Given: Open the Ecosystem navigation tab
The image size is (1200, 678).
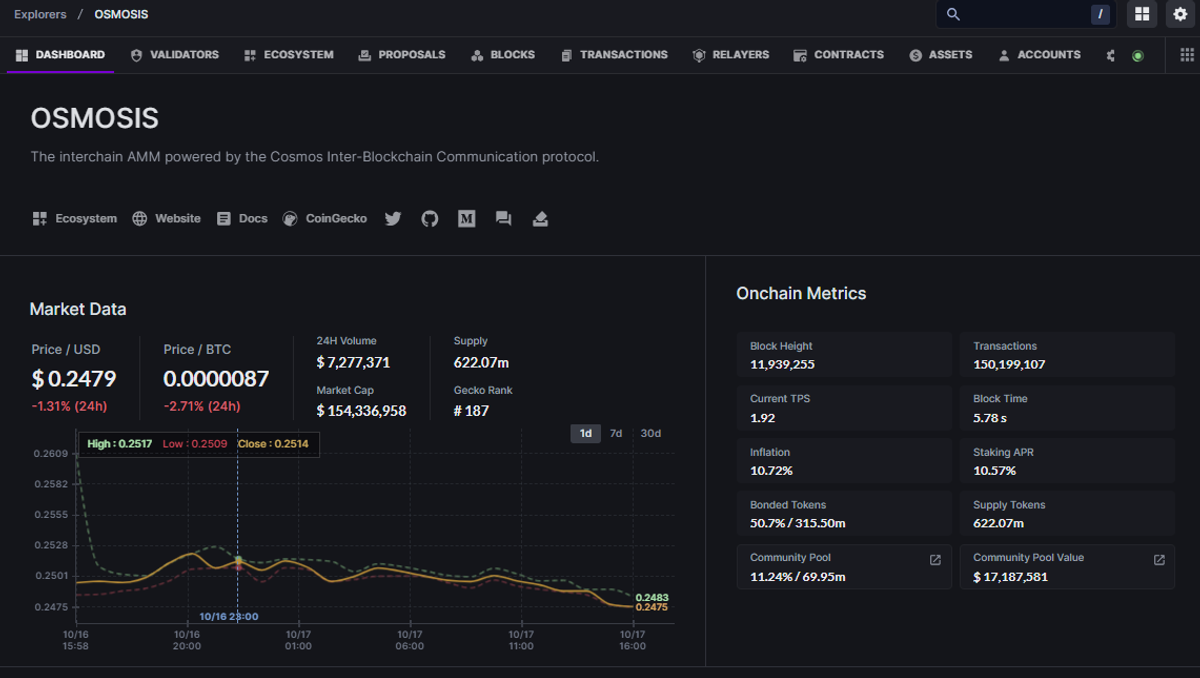Looking at the screenshot, I should pyautogui.click(x=289, y=55).
